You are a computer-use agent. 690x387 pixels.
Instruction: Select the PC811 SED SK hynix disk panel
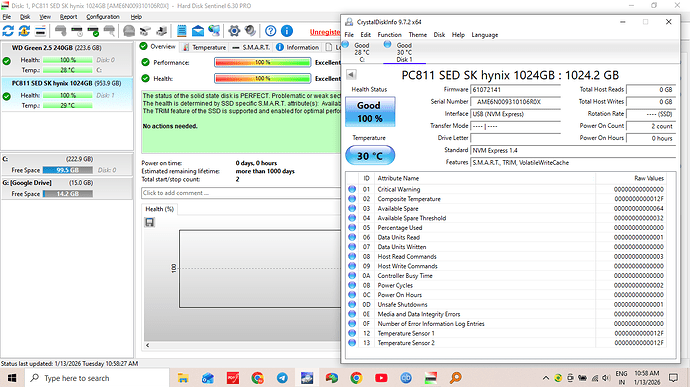click(67, 94)
